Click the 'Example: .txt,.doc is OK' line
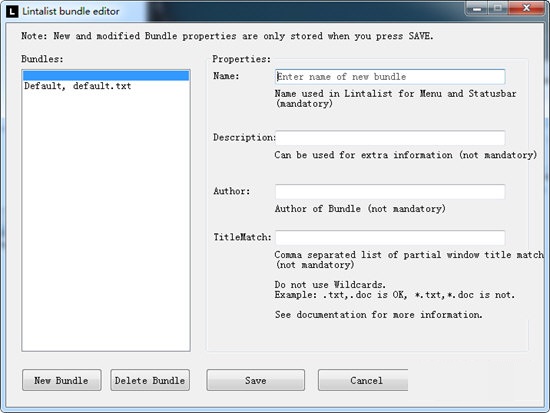Image resolution: width=550 pixels, height=413 pixels. pyautogui.click(x=395, y=294)
